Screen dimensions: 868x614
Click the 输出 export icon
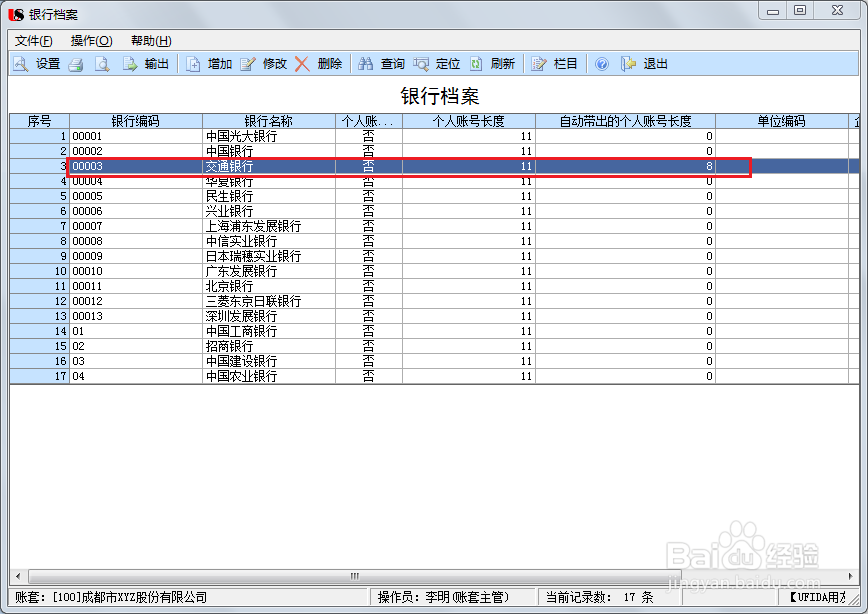(x=130, y=64)
